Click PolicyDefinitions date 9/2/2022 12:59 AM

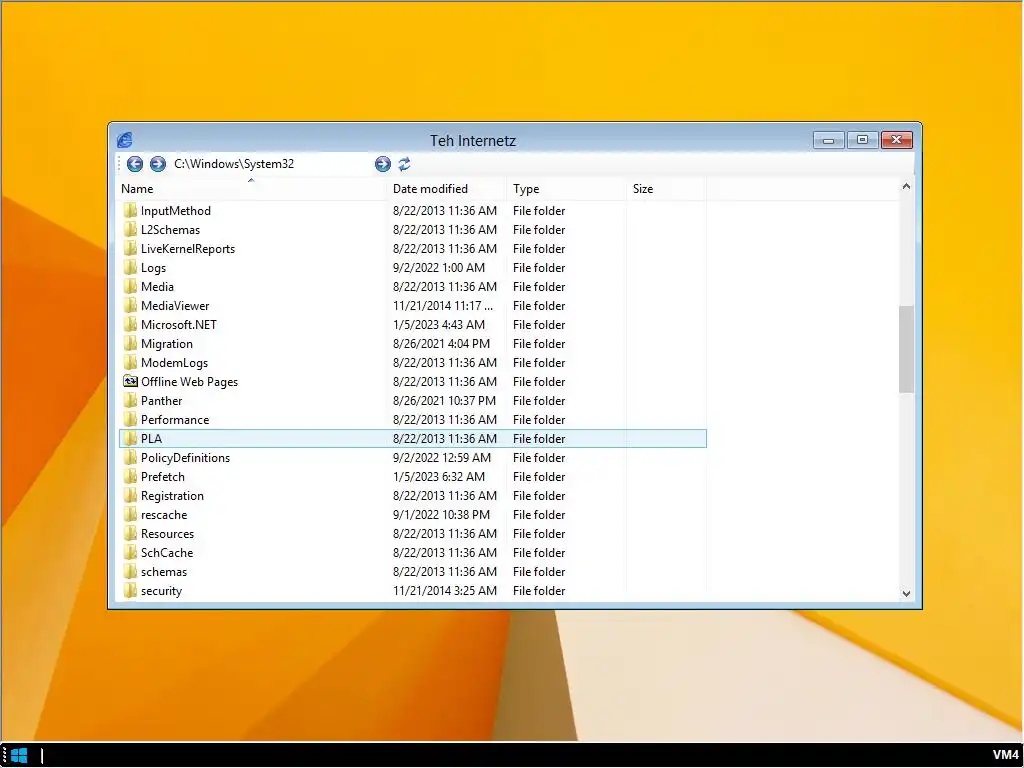(x=441, y=457)
